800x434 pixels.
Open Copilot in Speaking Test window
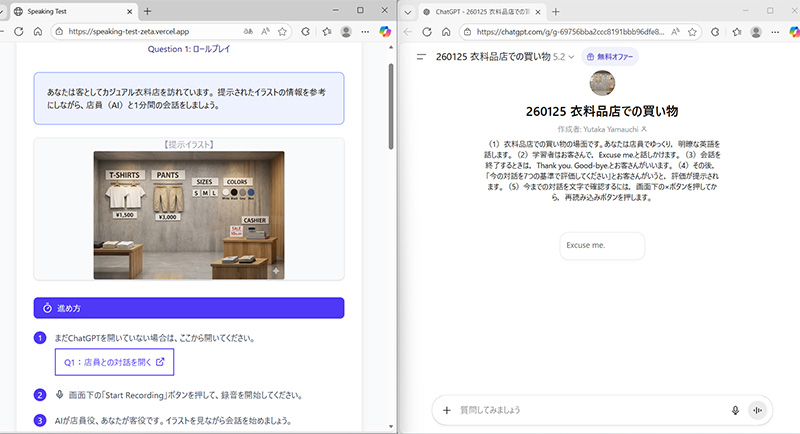click(x=385, y=32)
